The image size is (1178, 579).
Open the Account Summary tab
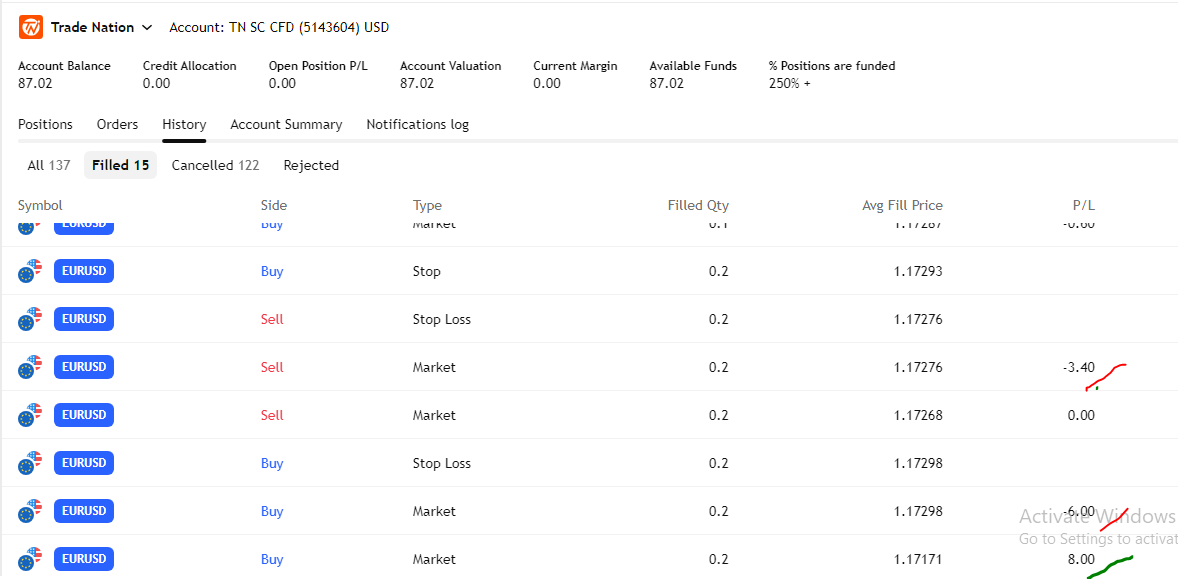tap(286, 124)
